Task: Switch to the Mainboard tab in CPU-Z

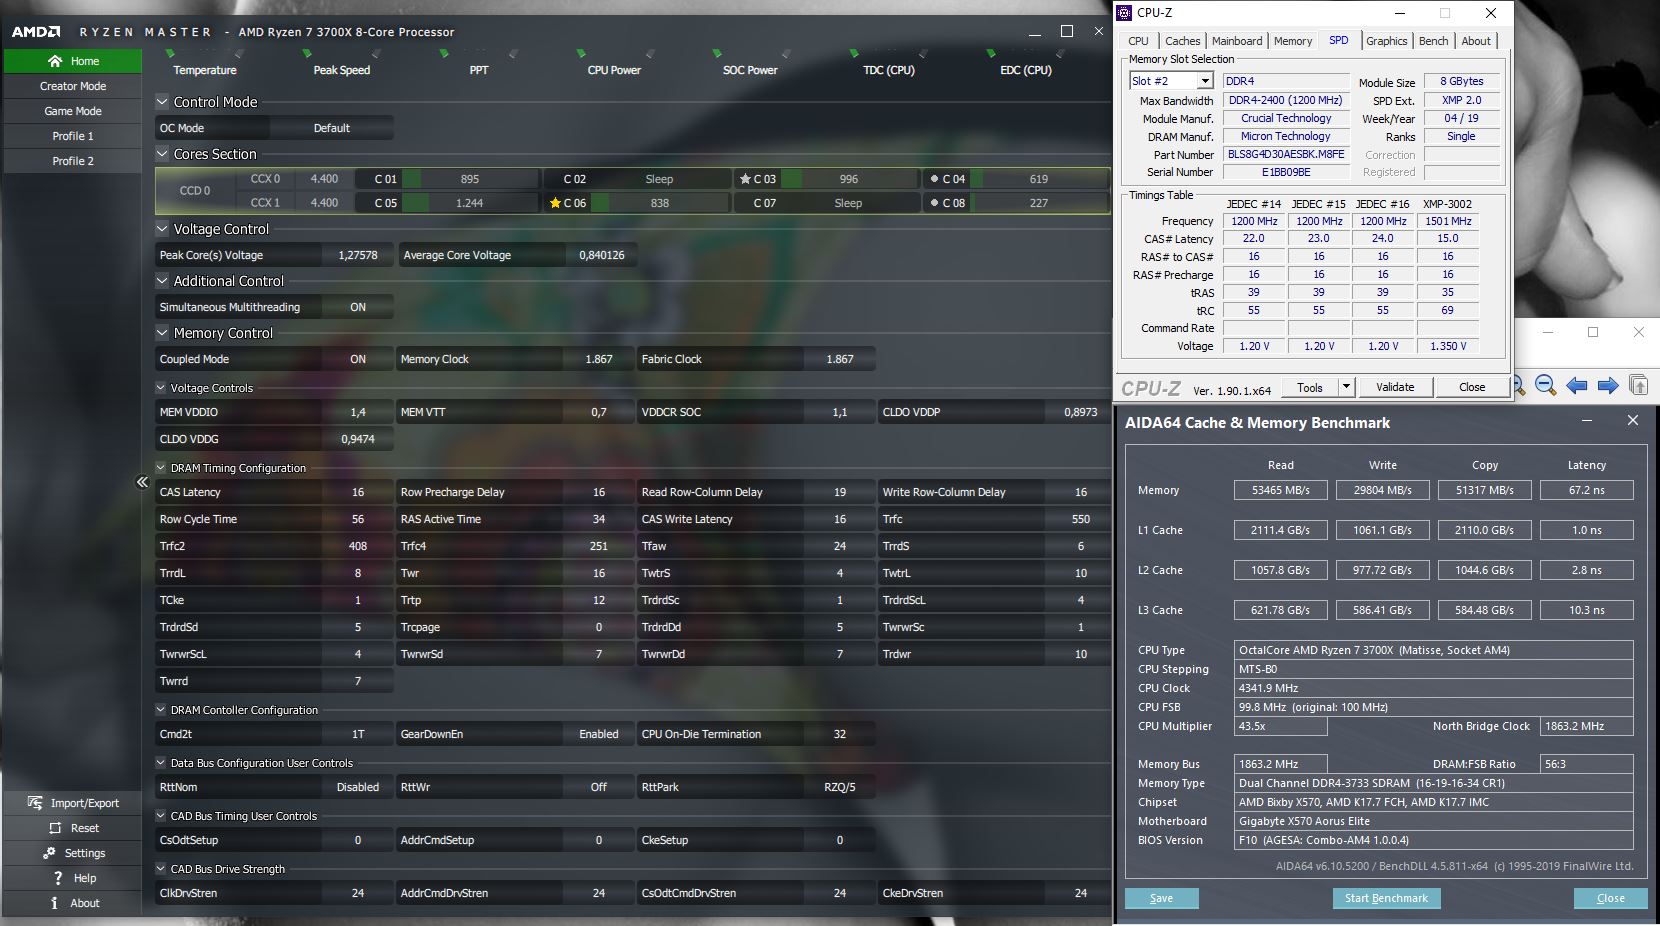Action: click(1237, 41)
